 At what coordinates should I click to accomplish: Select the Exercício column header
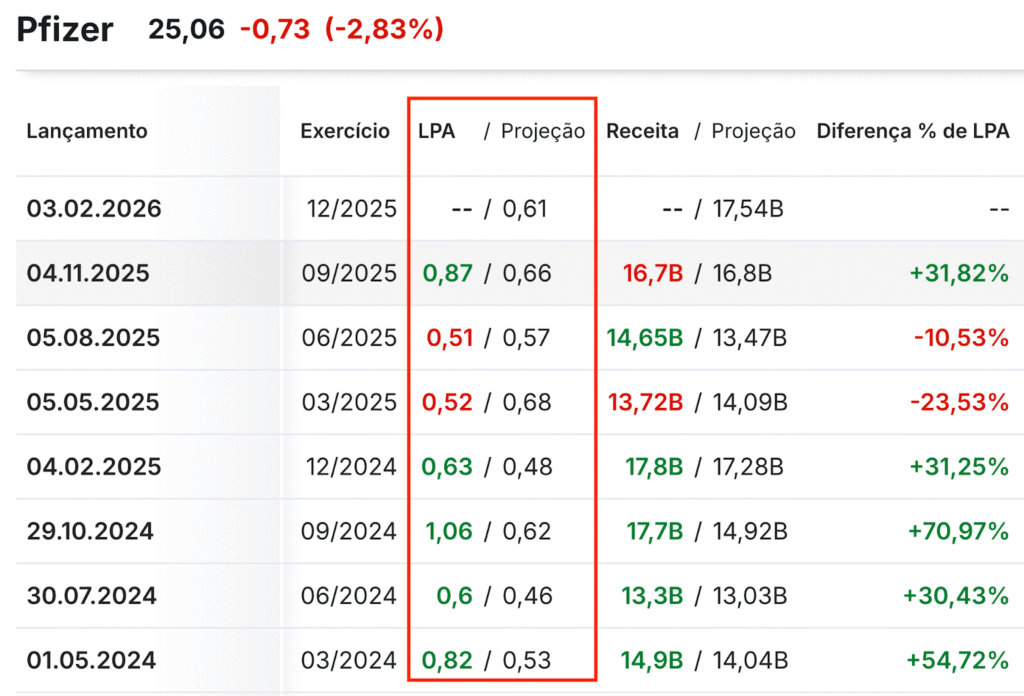345,131
